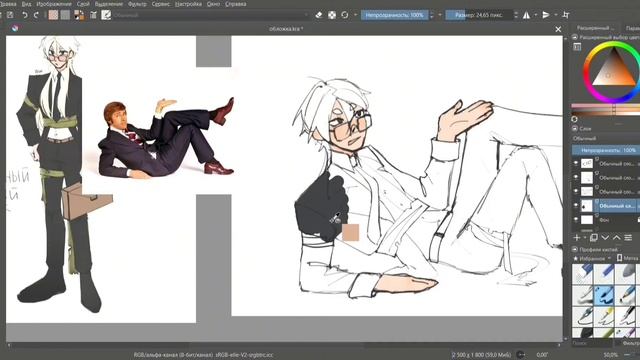Image resolution: width=640 pixels, height=360 pixels.
Task: Close the обложка.kra document tab
Action: click(x=558, y=29)
